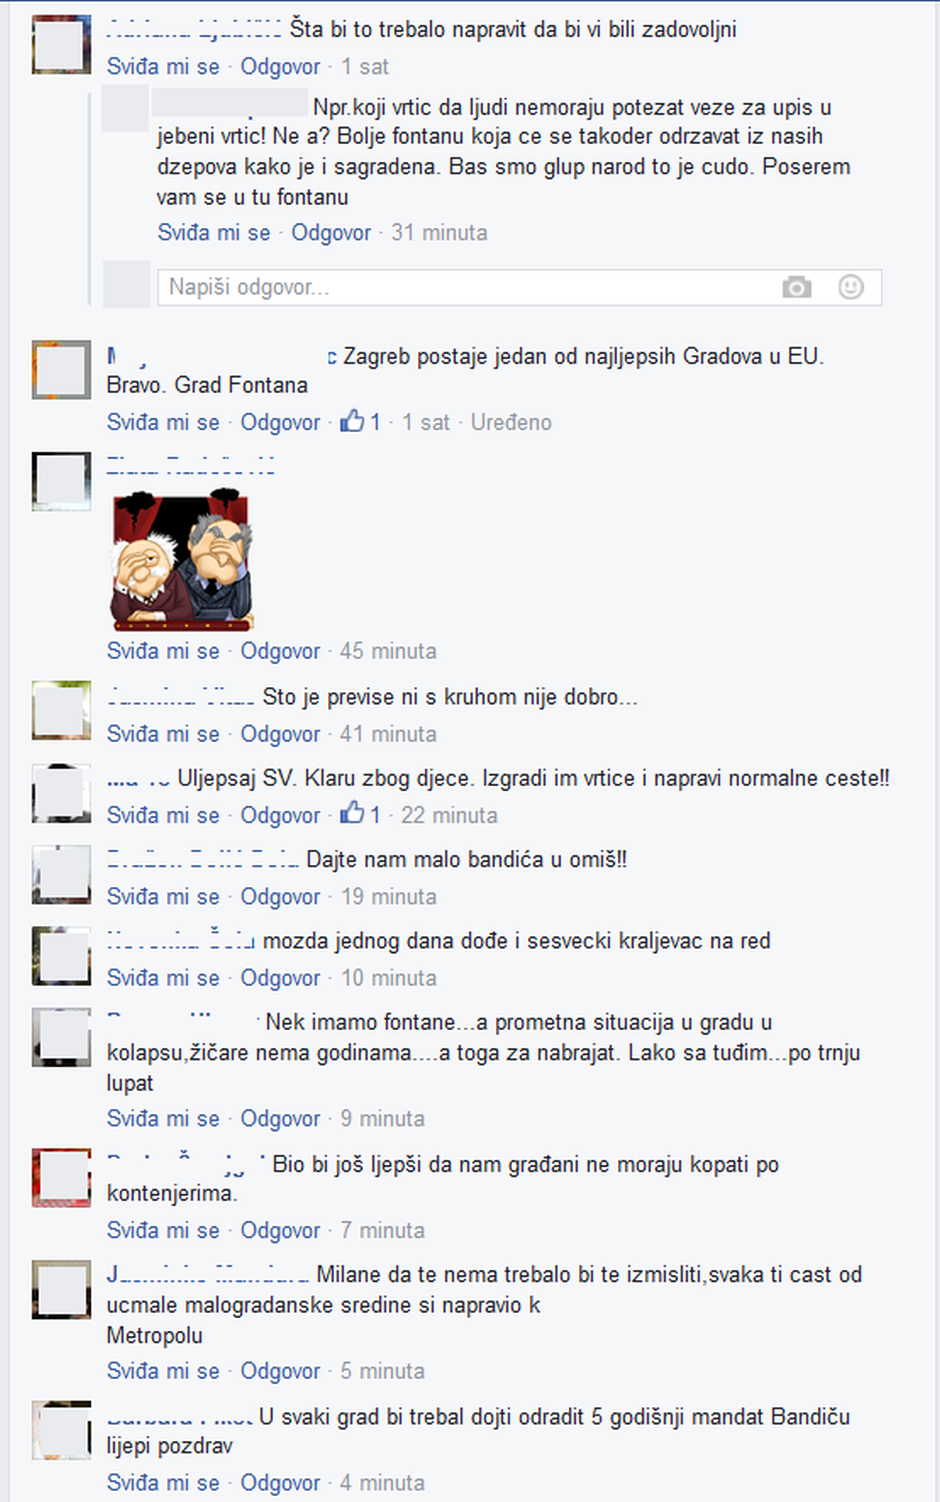Open the grumpy old men sticker image
Viewport: 940px width, 1502px height.
tap(182, 560)
